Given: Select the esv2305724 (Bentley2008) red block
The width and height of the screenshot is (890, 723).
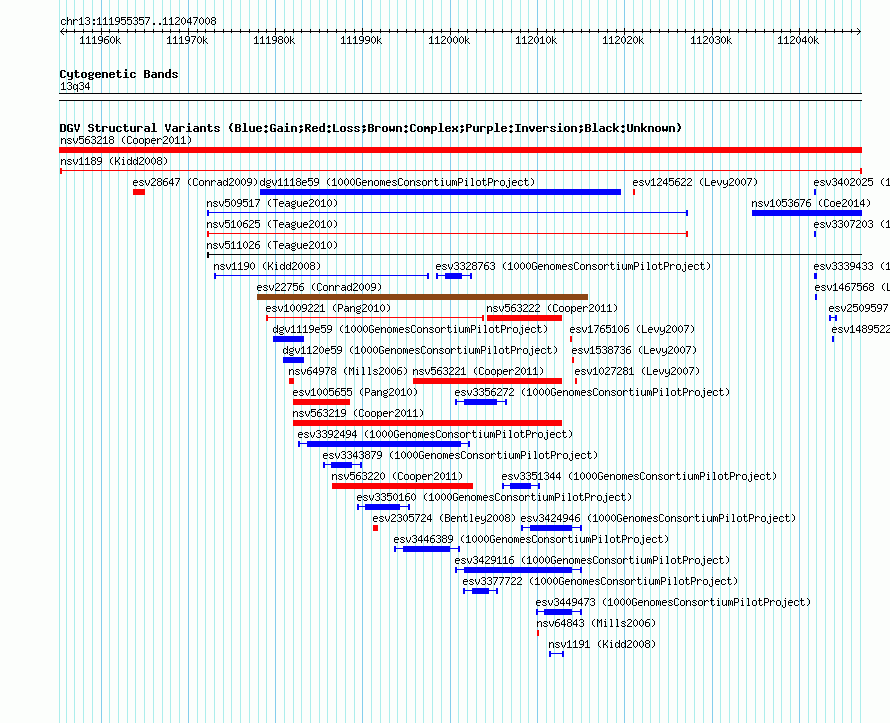Looking at the screenshot, I should [375, 528].
